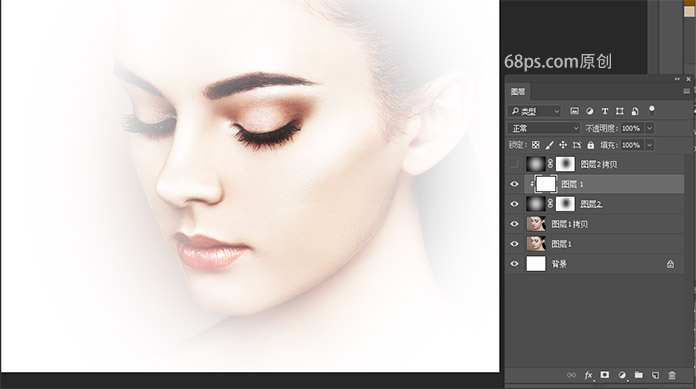Select layer named 图层2拷贝
The image size is (696, 389).
point(598,164)
